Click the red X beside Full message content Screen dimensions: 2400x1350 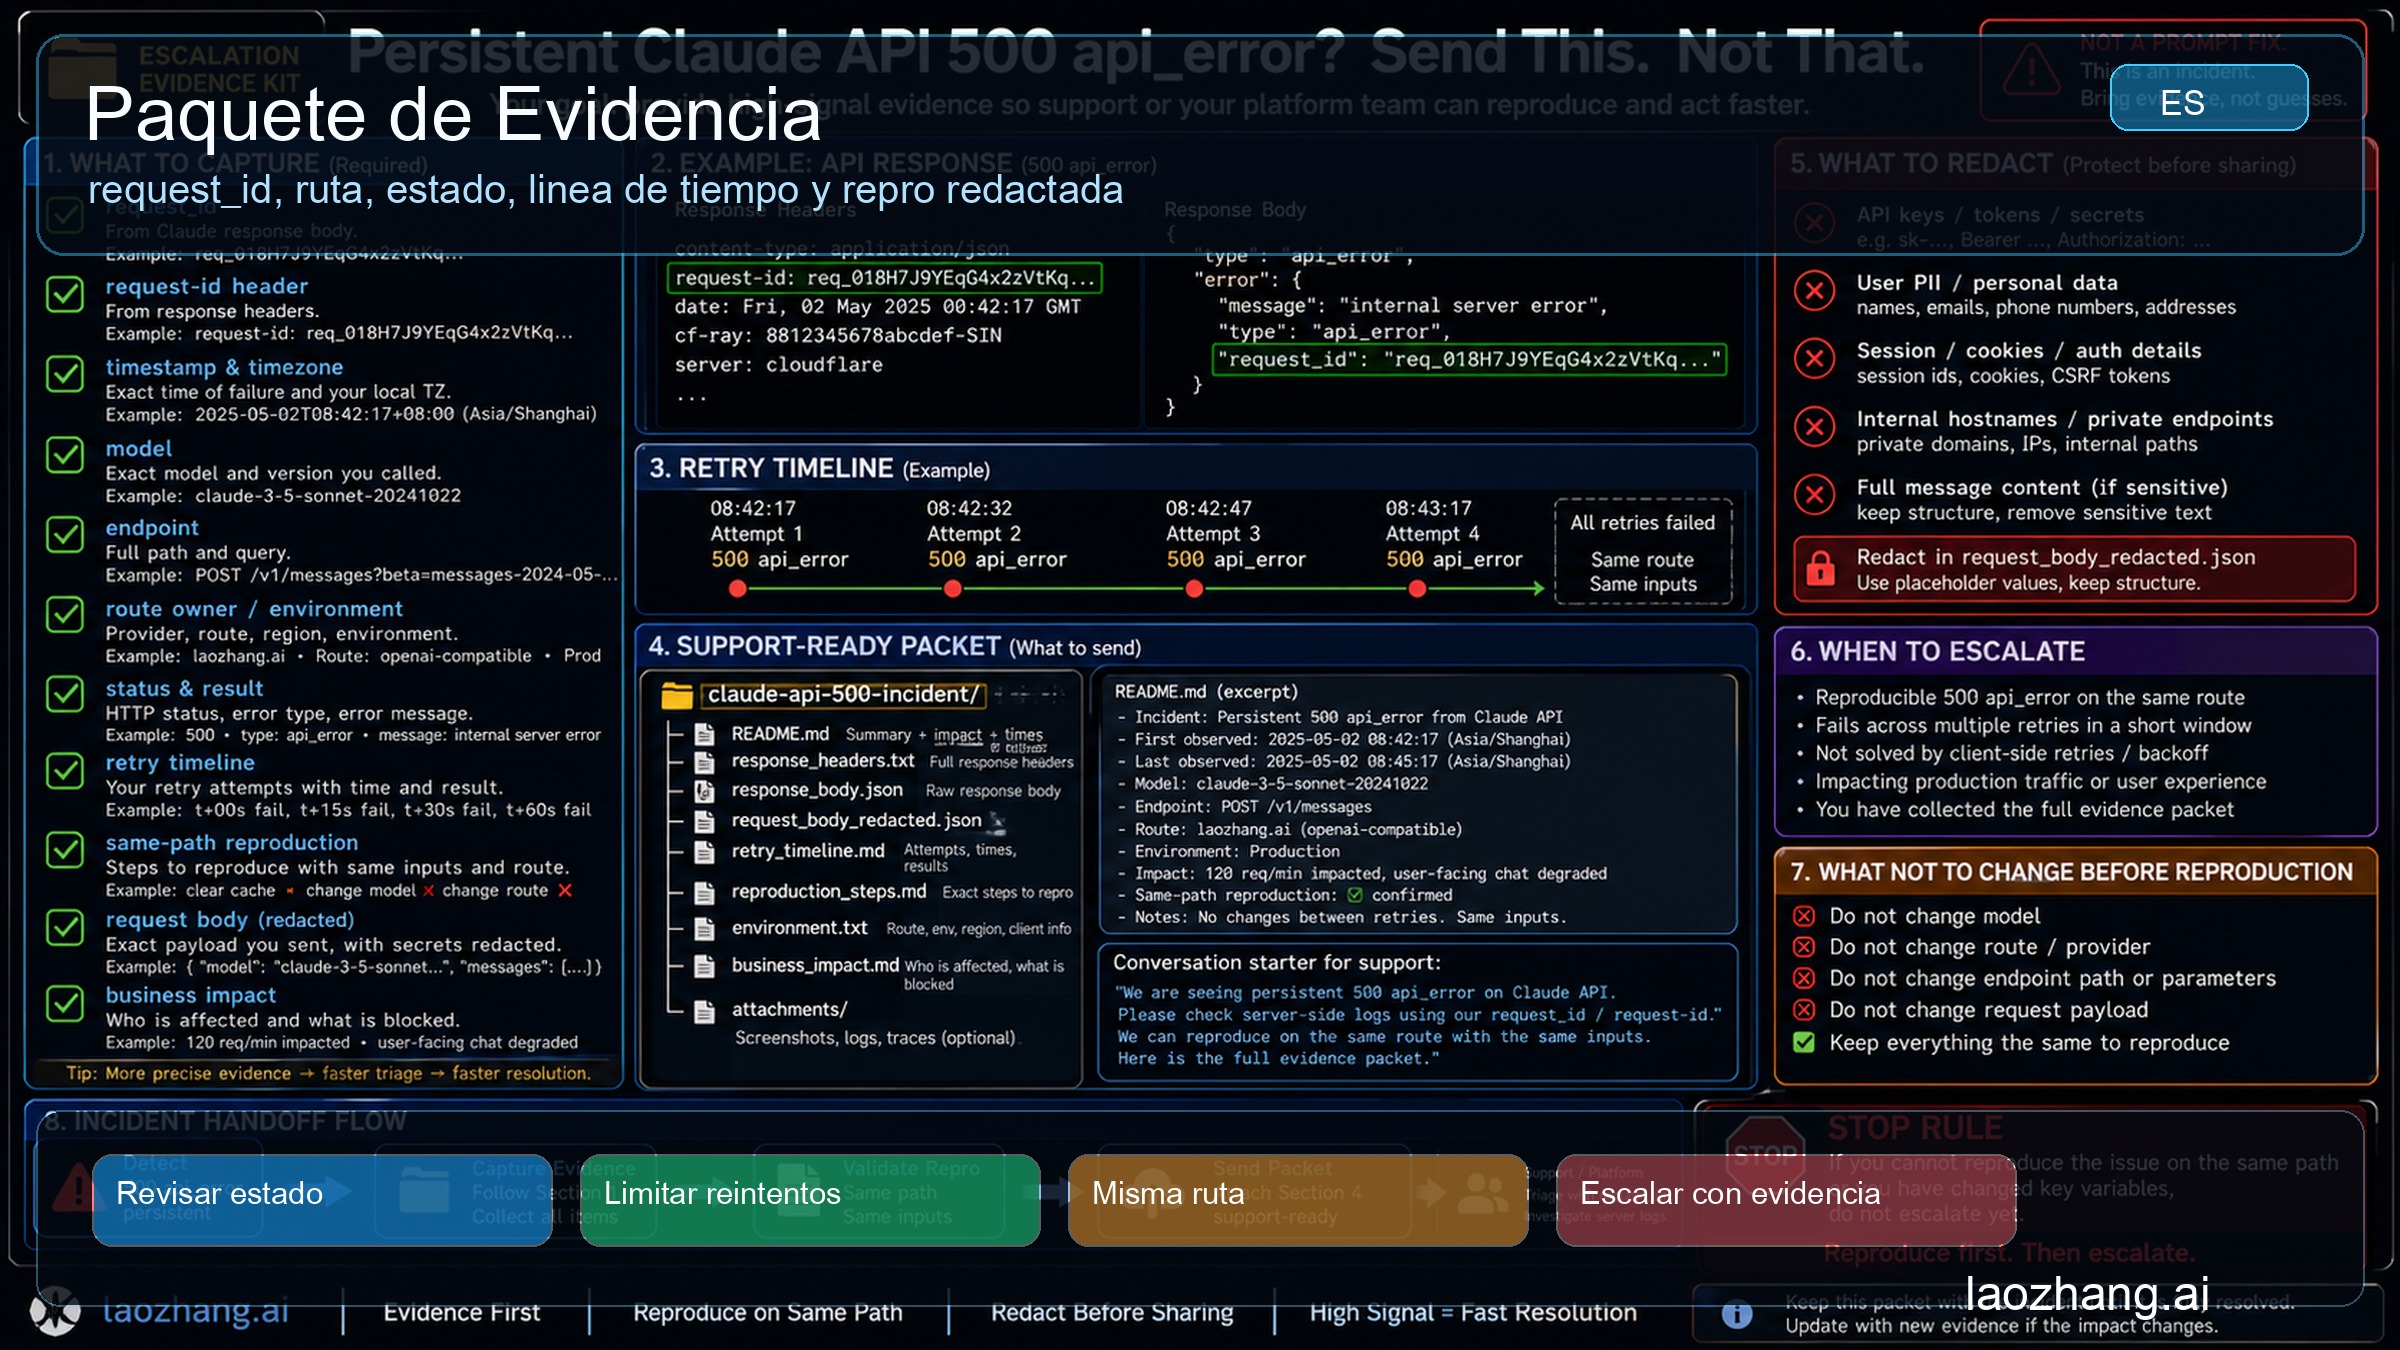[x=1814, y=494]
